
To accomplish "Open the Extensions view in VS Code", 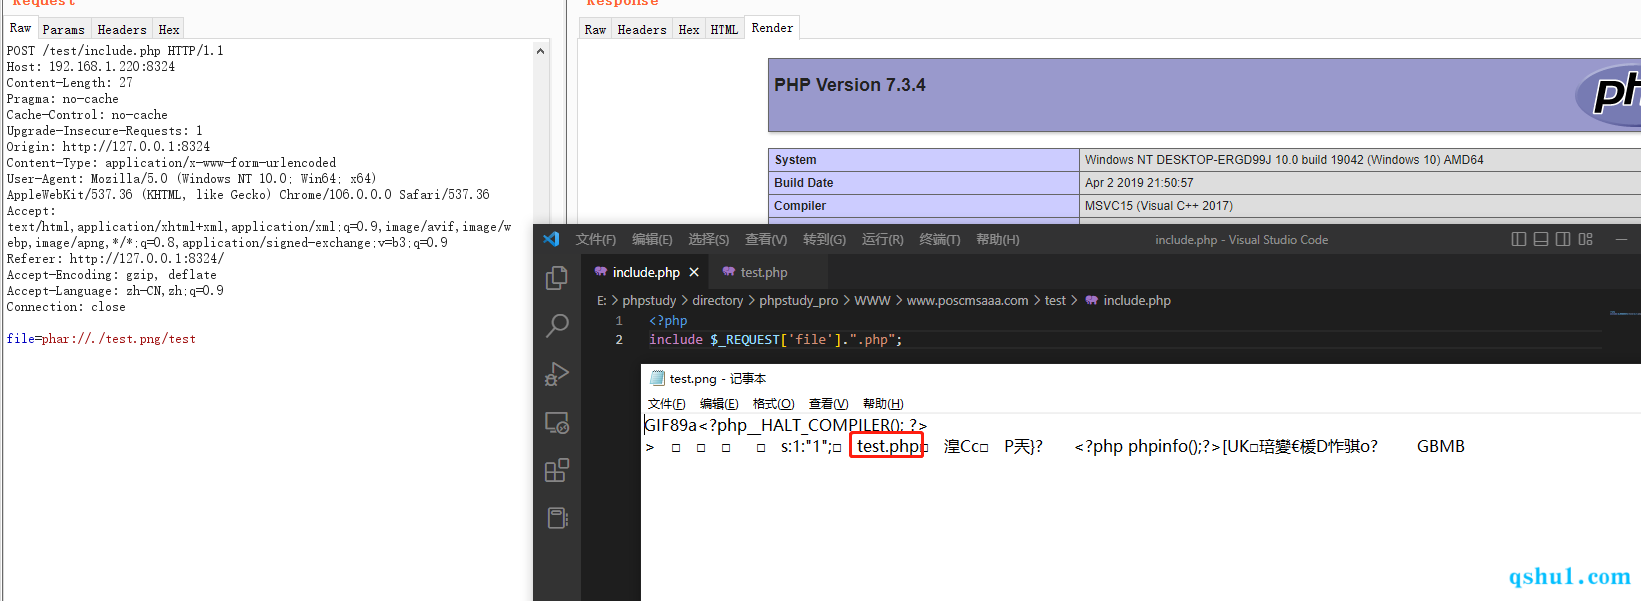I will click(557, 470).
